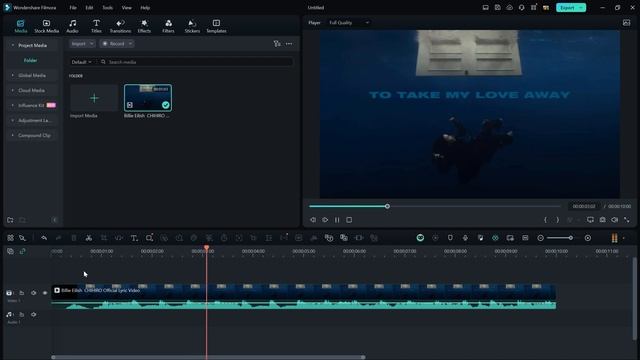Screen dimensions: 640x360
Task: Open the File menu
Action: point(73,7)
